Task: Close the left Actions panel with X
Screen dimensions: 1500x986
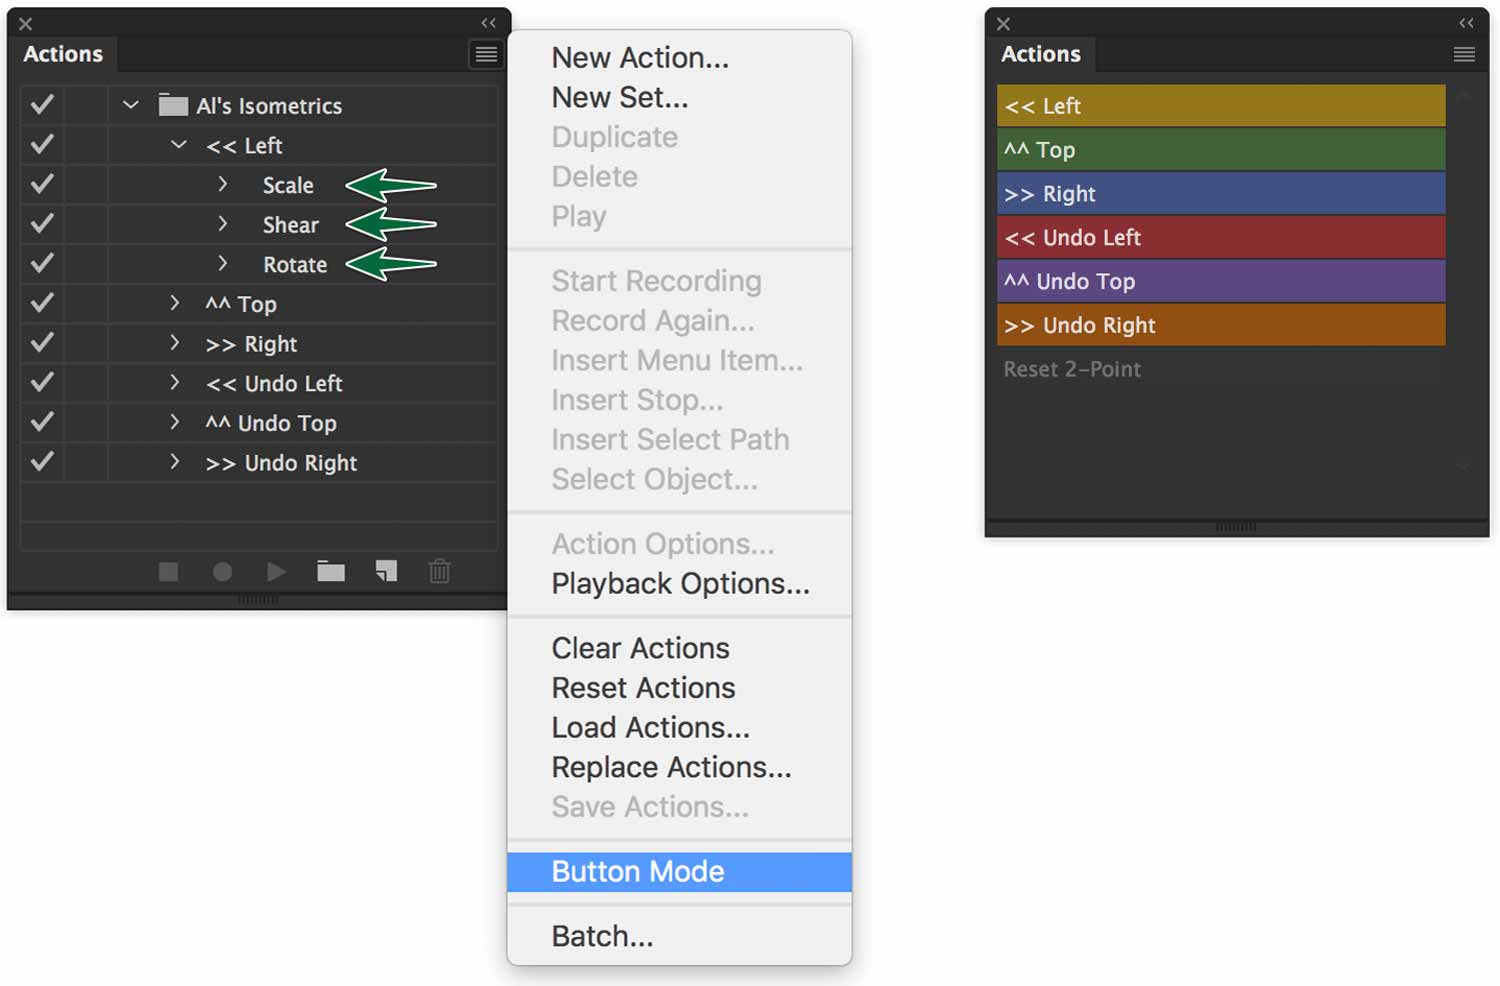Action: pyautogui.click(x=26, y=23)
